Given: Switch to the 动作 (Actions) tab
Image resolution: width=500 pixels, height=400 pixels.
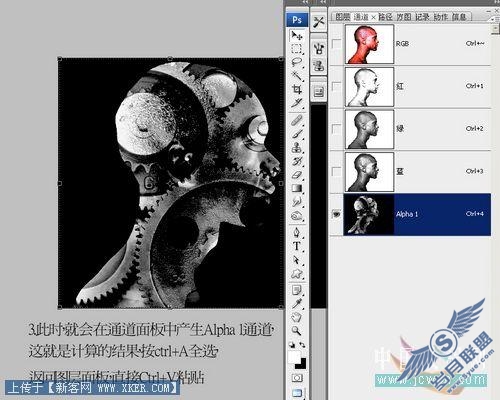Looking at the screenshot, I should pos(441,17).
